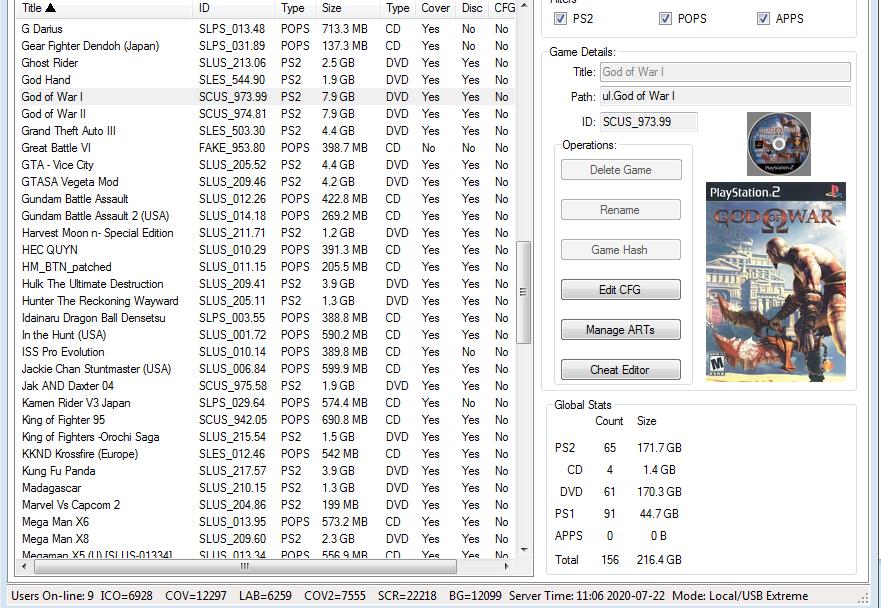Sort by the Disc column header
This screenshot has height=608, width=881.
coord(472,8)
